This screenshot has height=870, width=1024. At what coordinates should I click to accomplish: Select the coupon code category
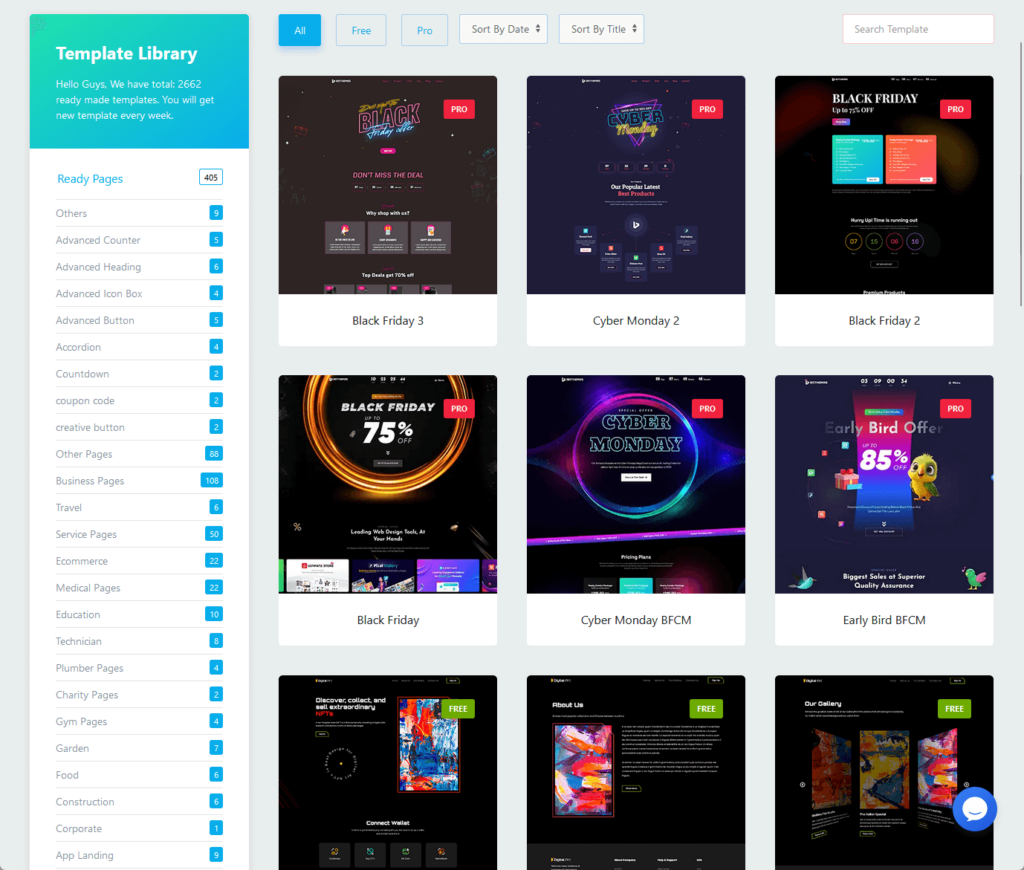pos(138,401)
